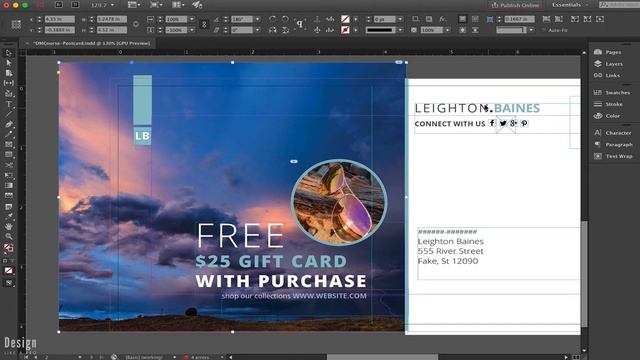Image resolution: width=640 pixels, height=360 pixels.
Task: Select the Content Collector tool
Action: (x=9, y=93)
